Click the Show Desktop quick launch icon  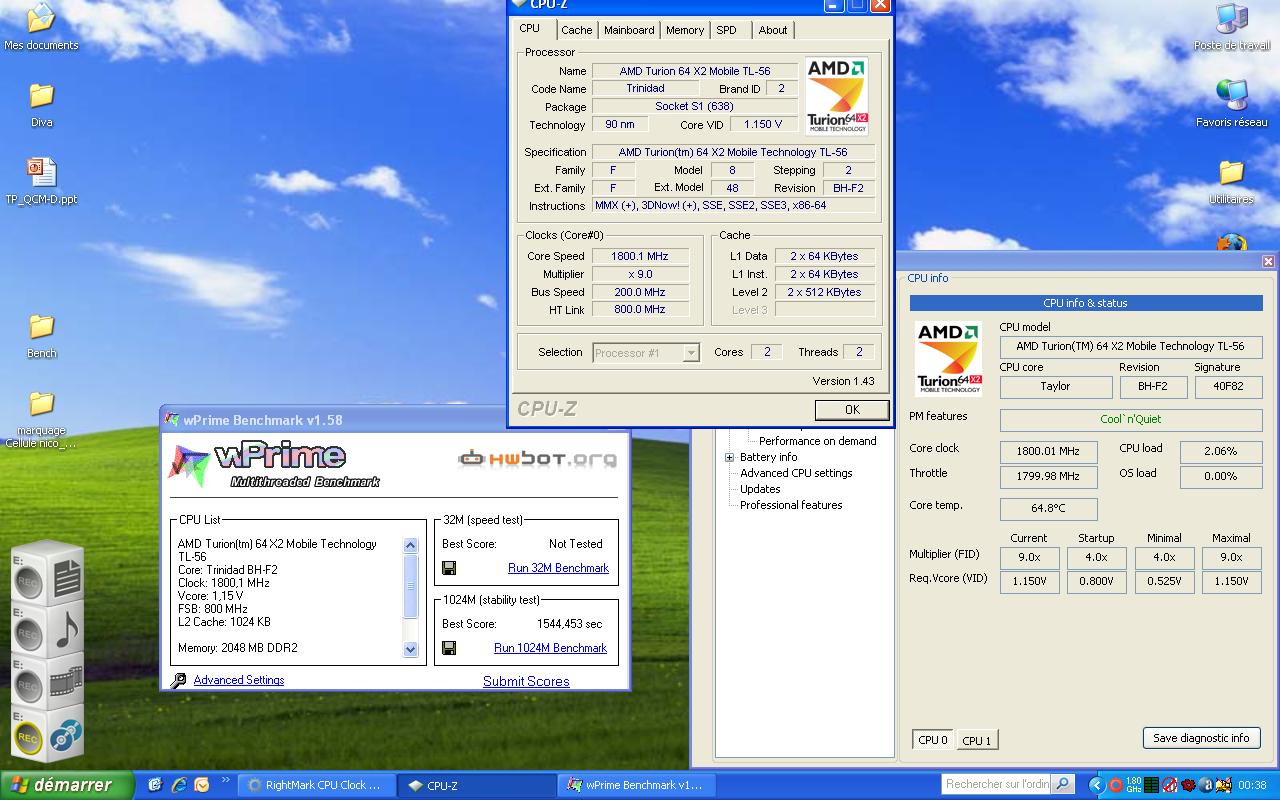pos(155,785)
